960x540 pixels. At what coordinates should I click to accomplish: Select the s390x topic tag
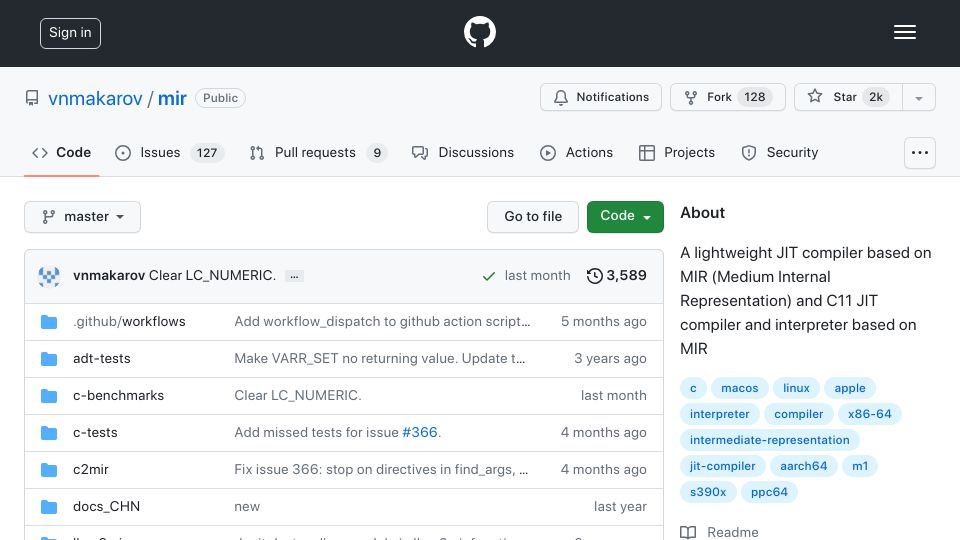(x=708, y=492)
